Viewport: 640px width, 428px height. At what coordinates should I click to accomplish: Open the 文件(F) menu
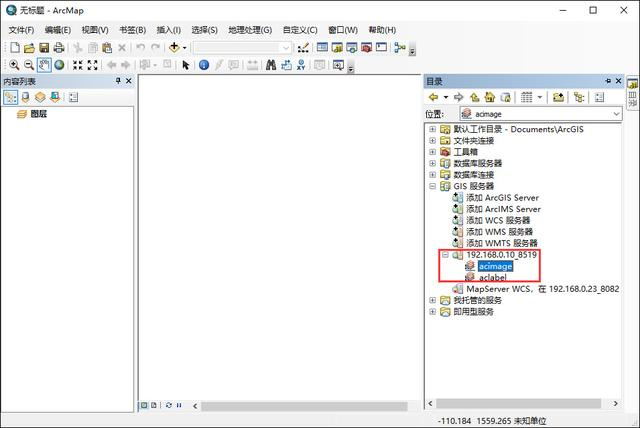pyautogui.click(x=21, y=30)
